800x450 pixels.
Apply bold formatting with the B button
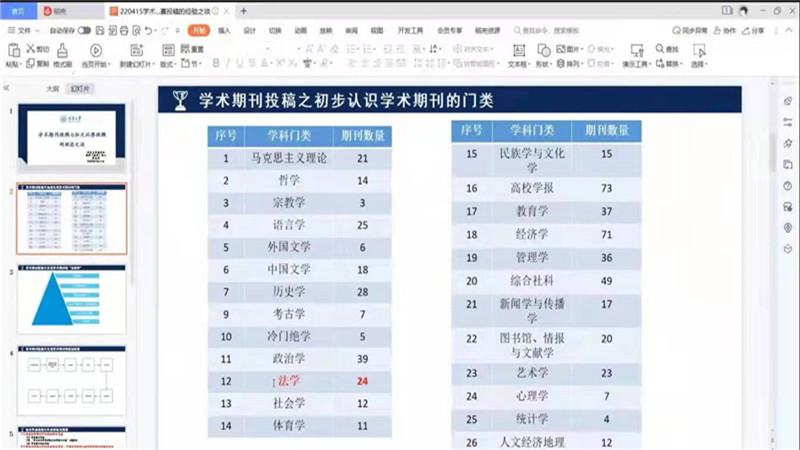(215, 63)
